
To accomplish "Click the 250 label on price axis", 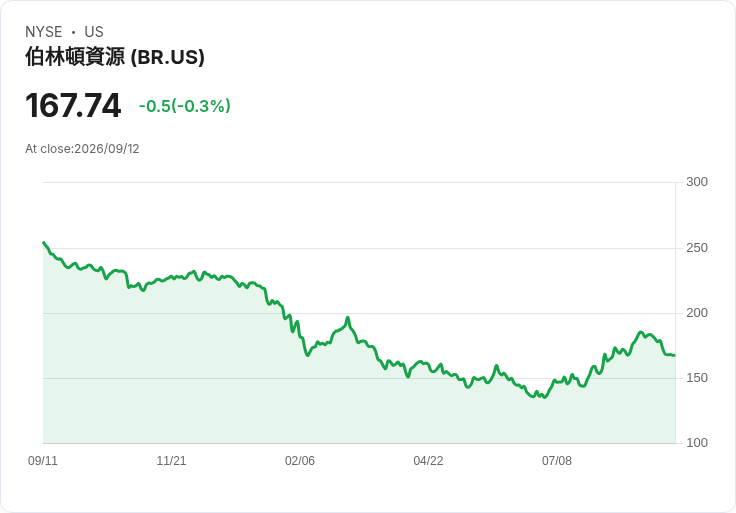I will pyautogui.click(x=697, y=248).
